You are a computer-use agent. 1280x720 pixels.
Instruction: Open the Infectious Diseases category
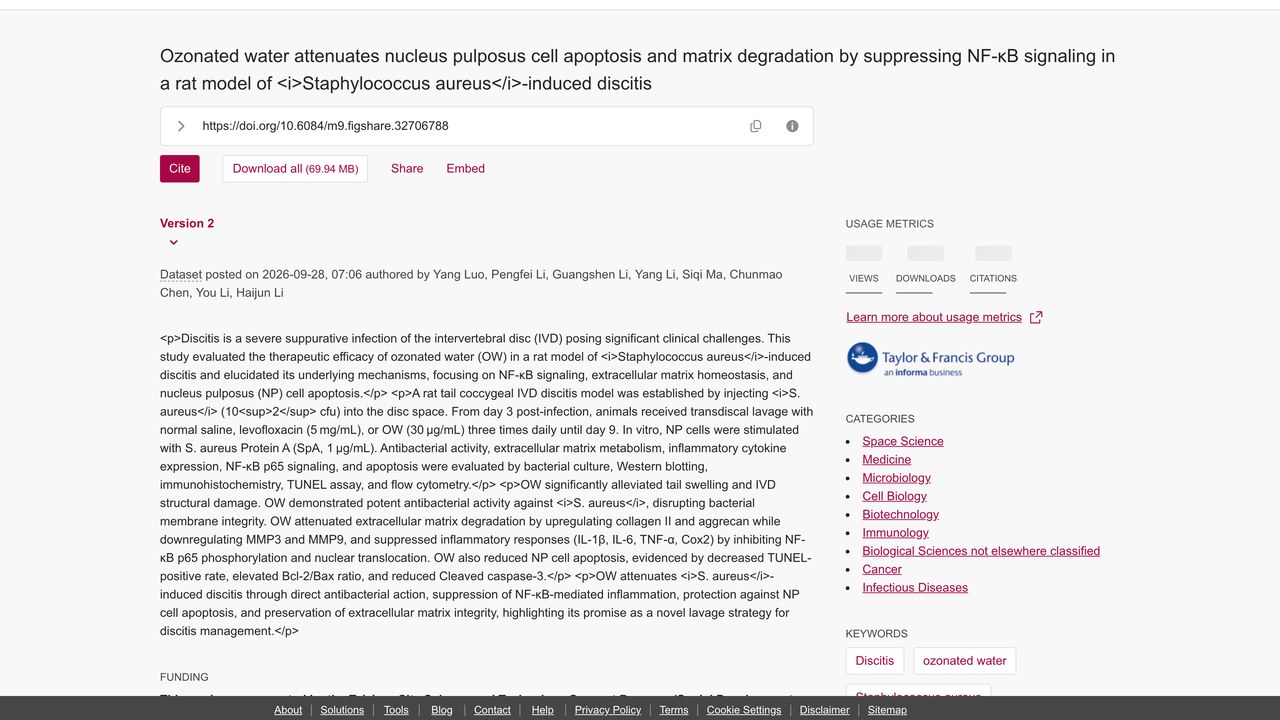point(915,587)
